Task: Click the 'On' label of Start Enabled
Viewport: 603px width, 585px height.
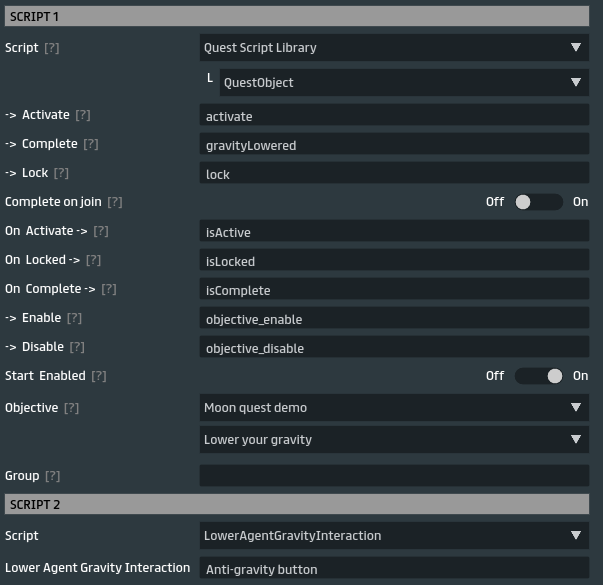Action: 580,376
